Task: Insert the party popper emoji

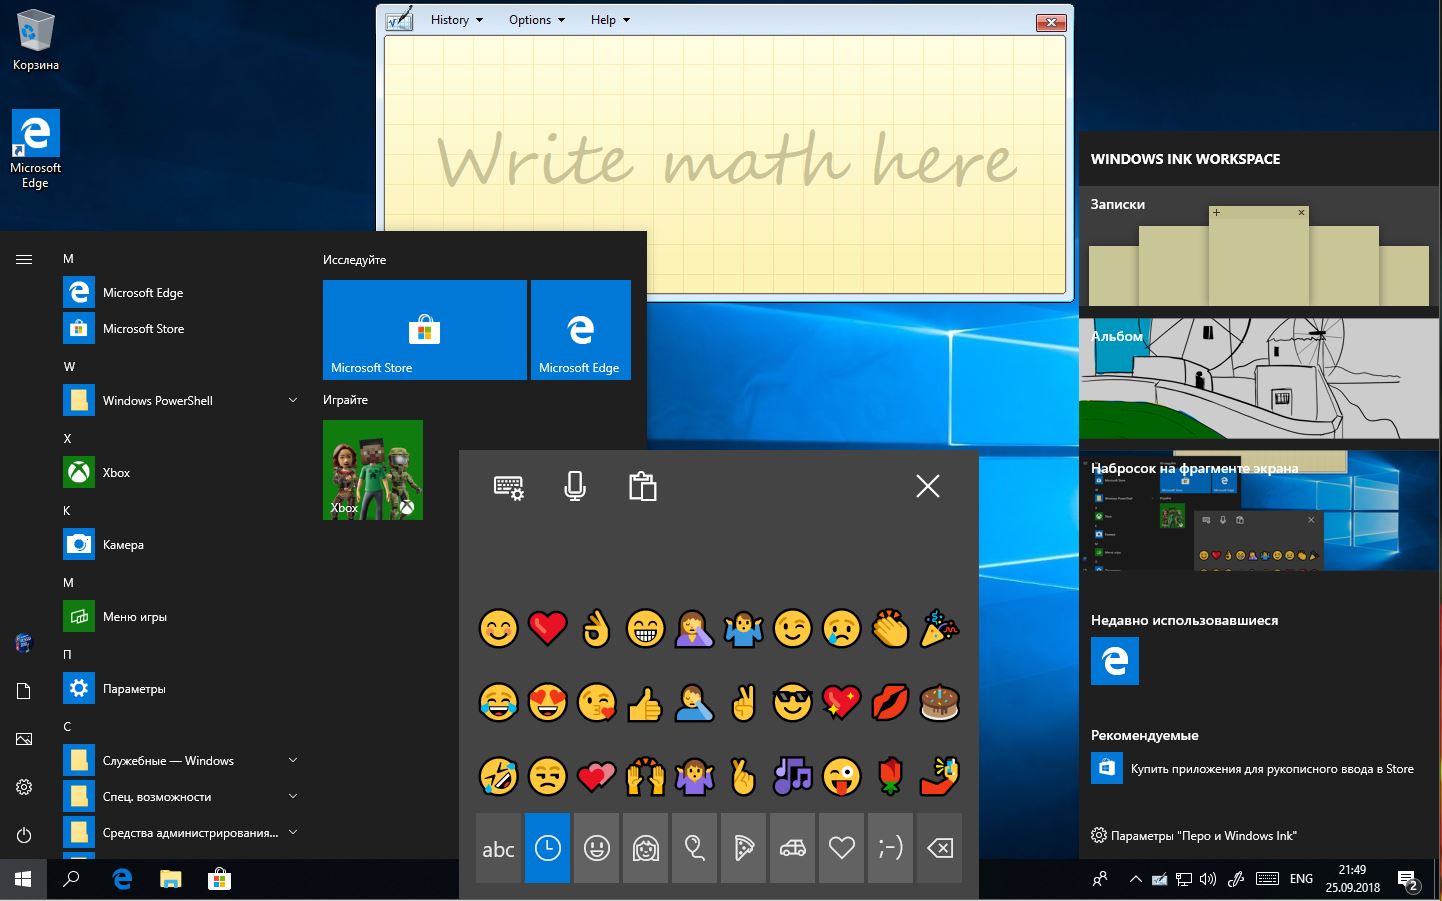Action: pyautogui.click(x=939, y=628)
